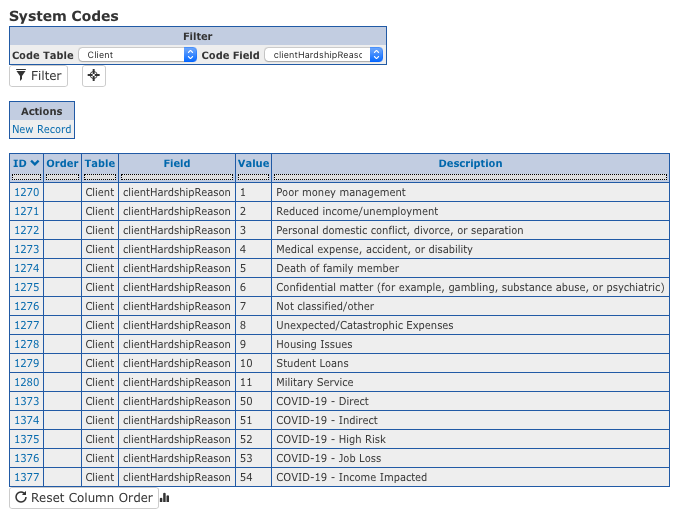Click the Field column filter field
The image size is (696, 523).
[177, 177]
